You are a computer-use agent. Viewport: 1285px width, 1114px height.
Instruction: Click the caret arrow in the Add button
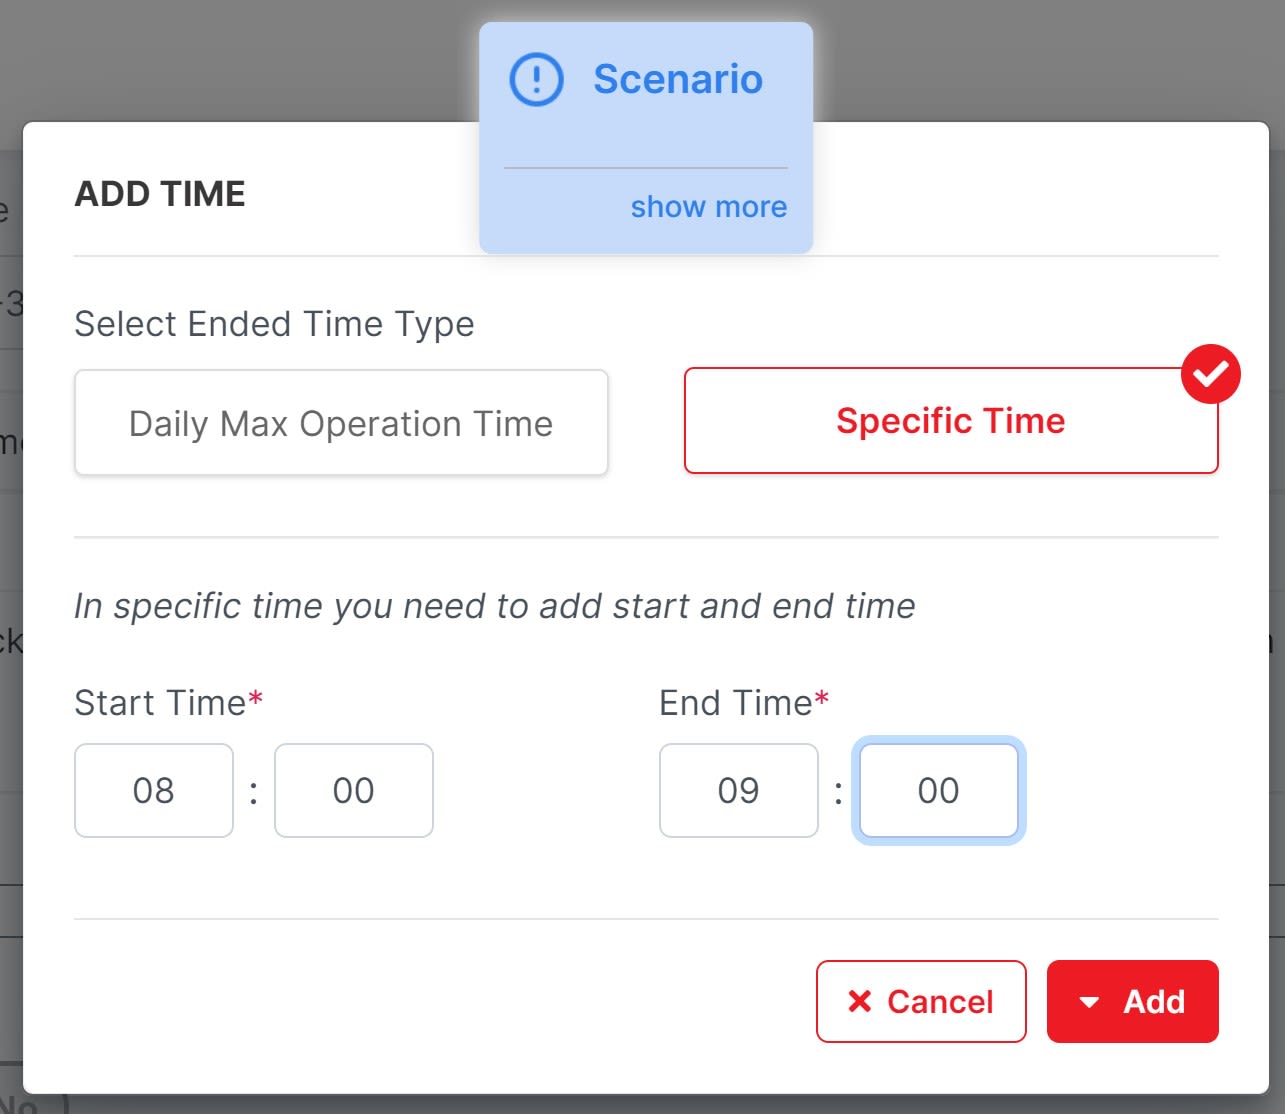pos(1090,1002)
